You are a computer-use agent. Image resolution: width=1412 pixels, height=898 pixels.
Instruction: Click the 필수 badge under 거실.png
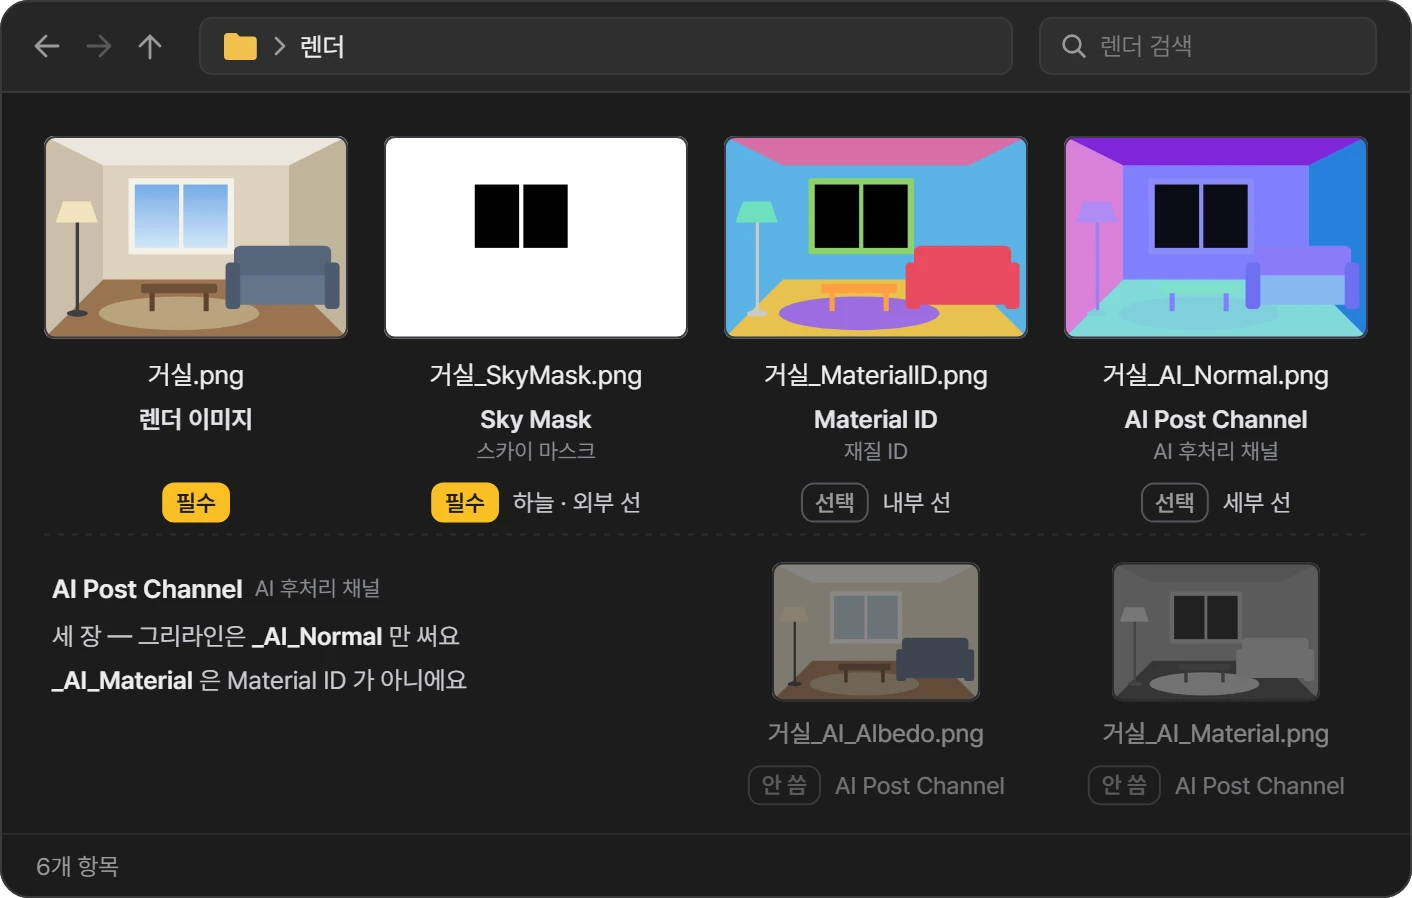click(x=196, y=502)
